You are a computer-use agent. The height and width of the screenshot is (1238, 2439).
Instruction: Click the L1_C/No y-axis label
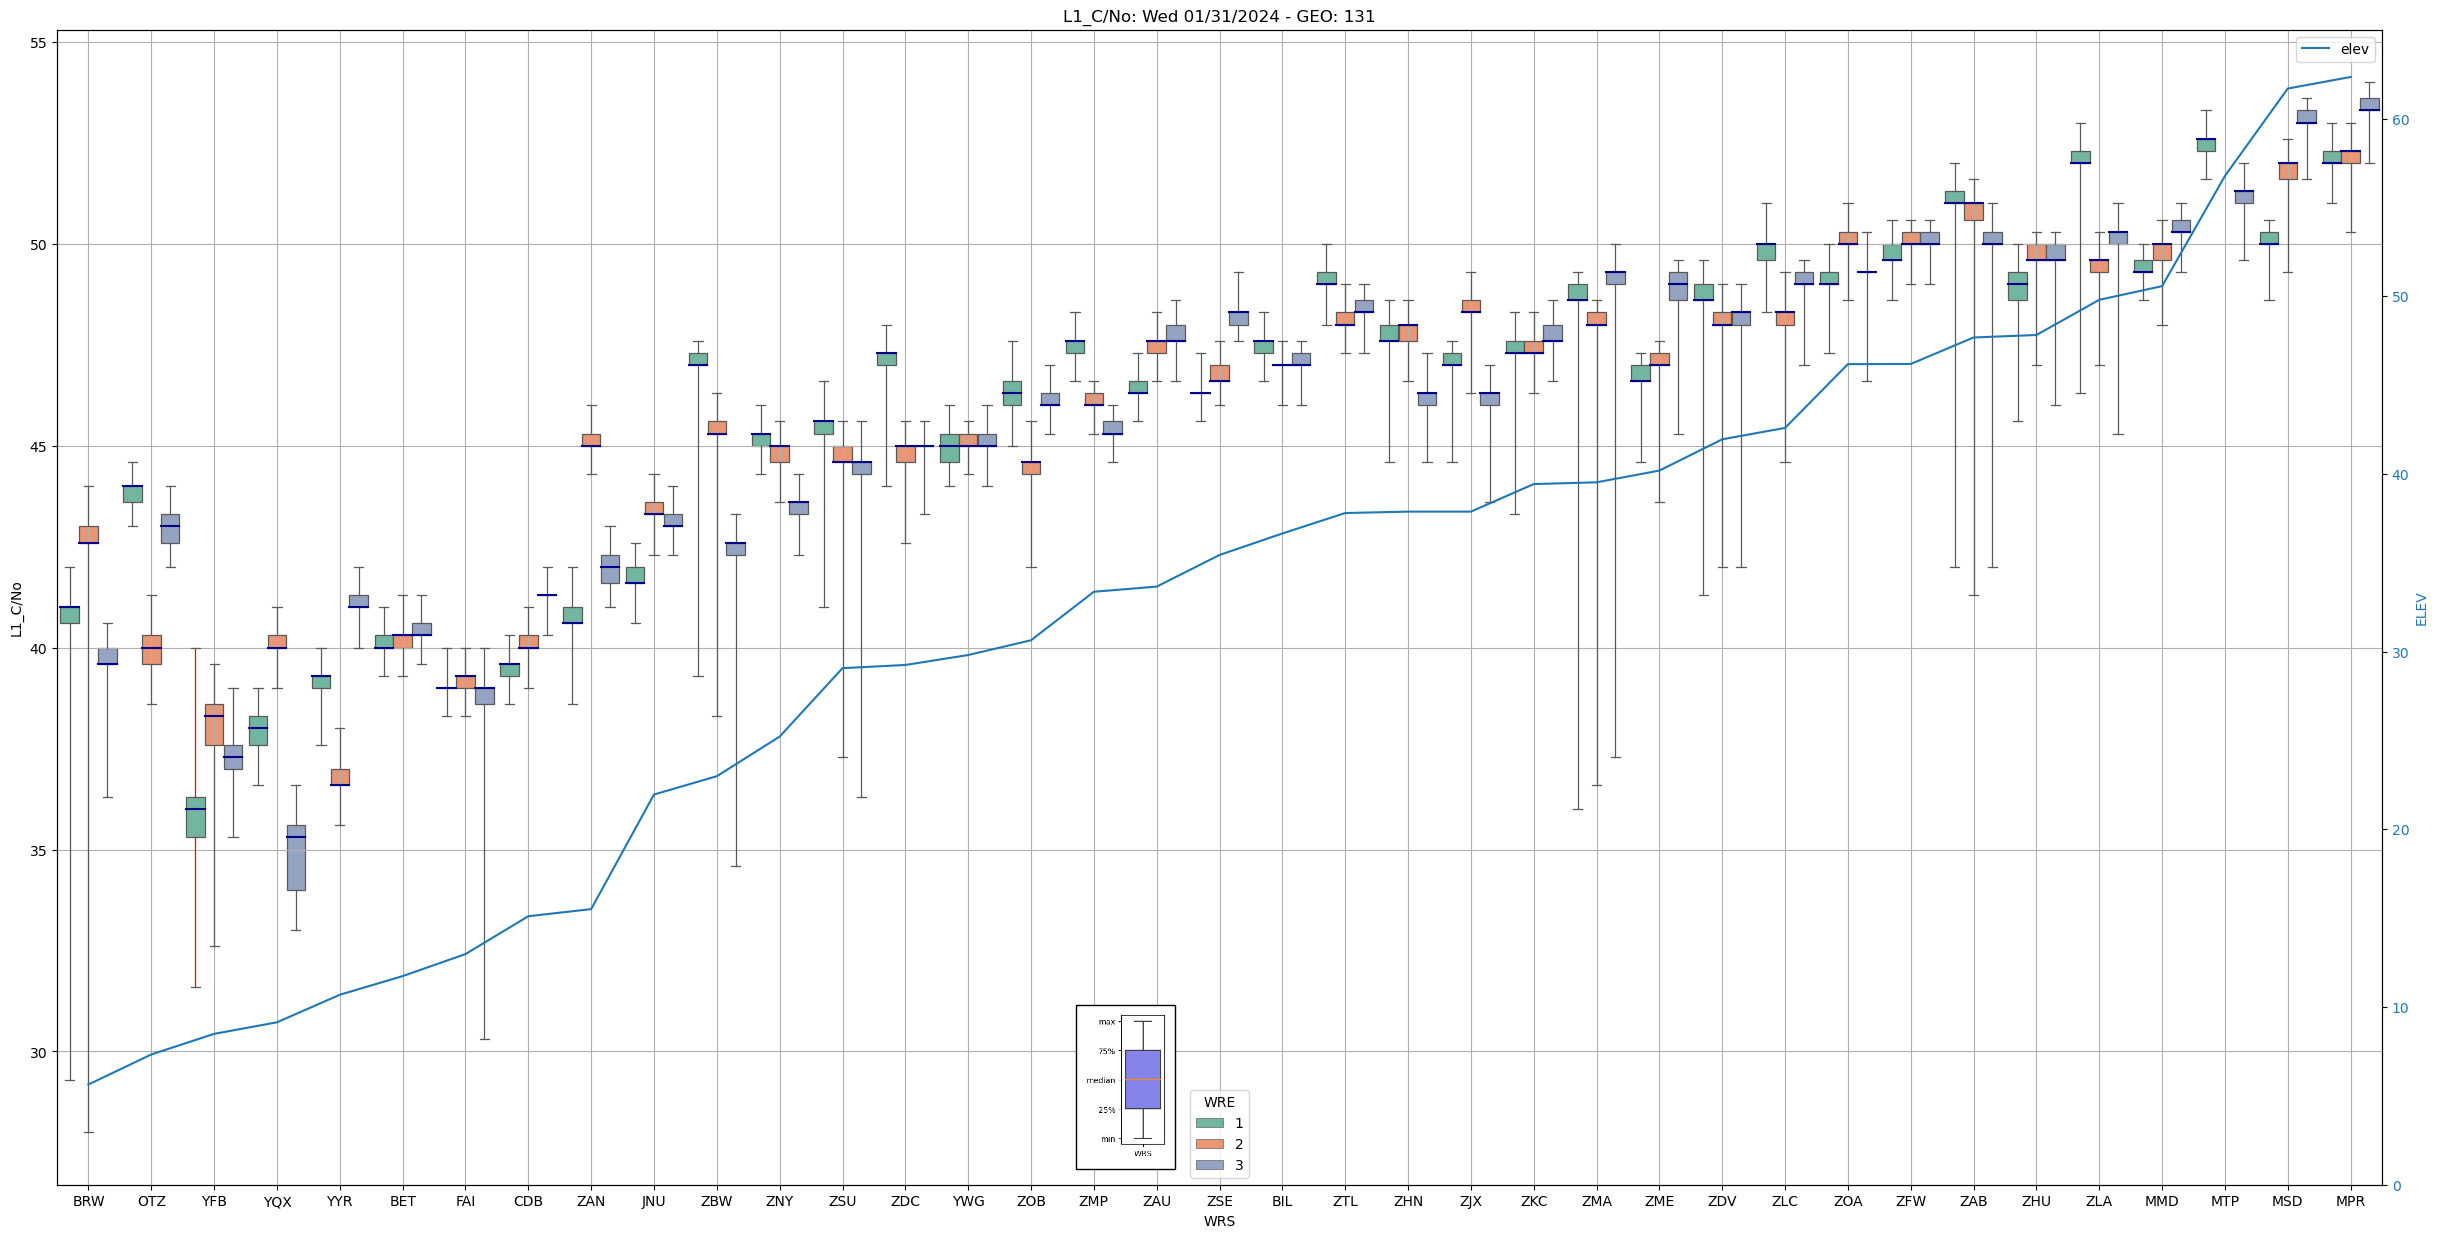[x=16, y=608]
